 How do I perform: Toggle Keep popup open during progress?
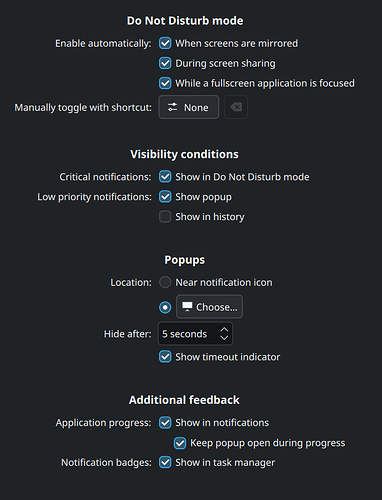click(180, 443)
